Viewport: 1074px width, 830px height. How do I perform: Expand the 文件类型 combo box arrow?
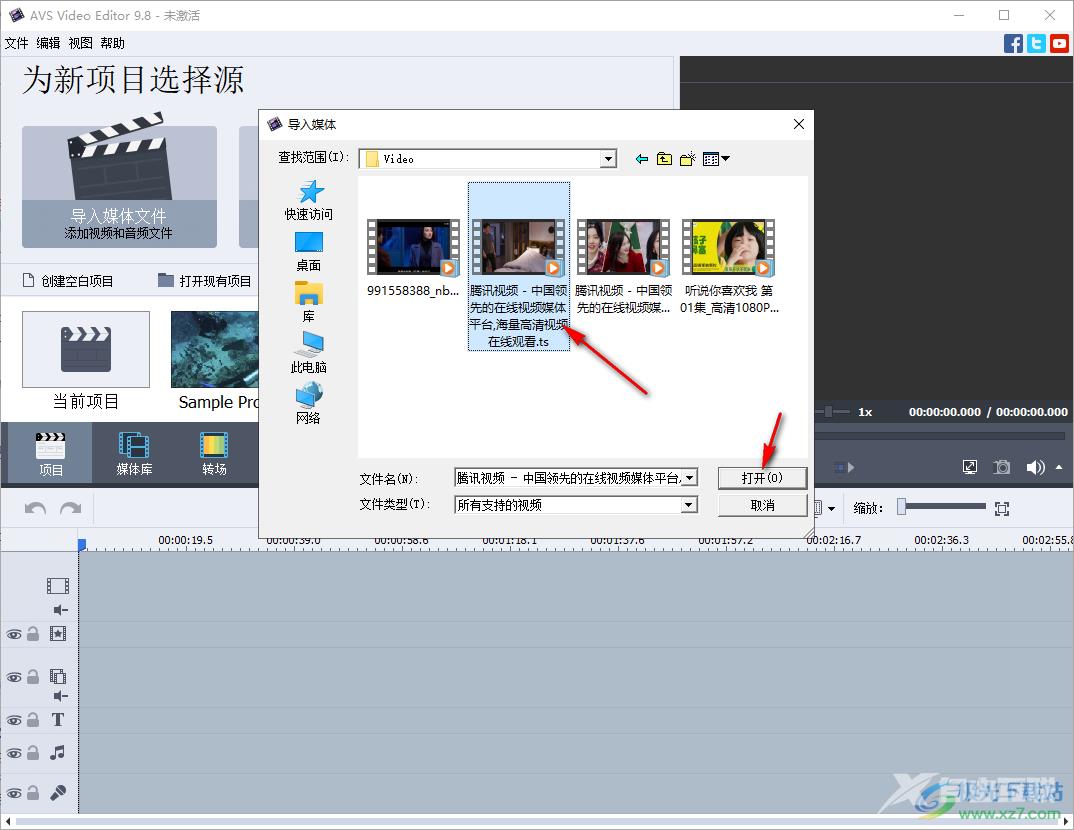point(689,505)
